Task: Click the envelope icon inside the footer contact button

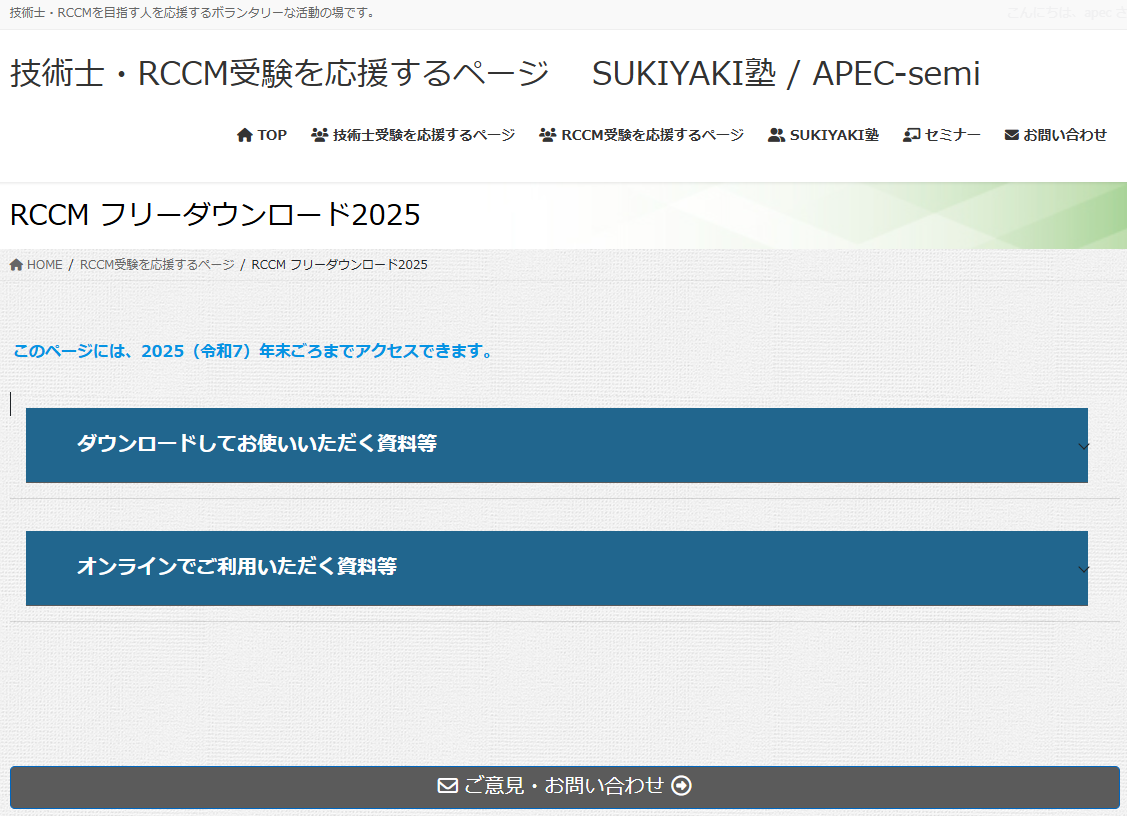Action: click(x=445, y=786)
